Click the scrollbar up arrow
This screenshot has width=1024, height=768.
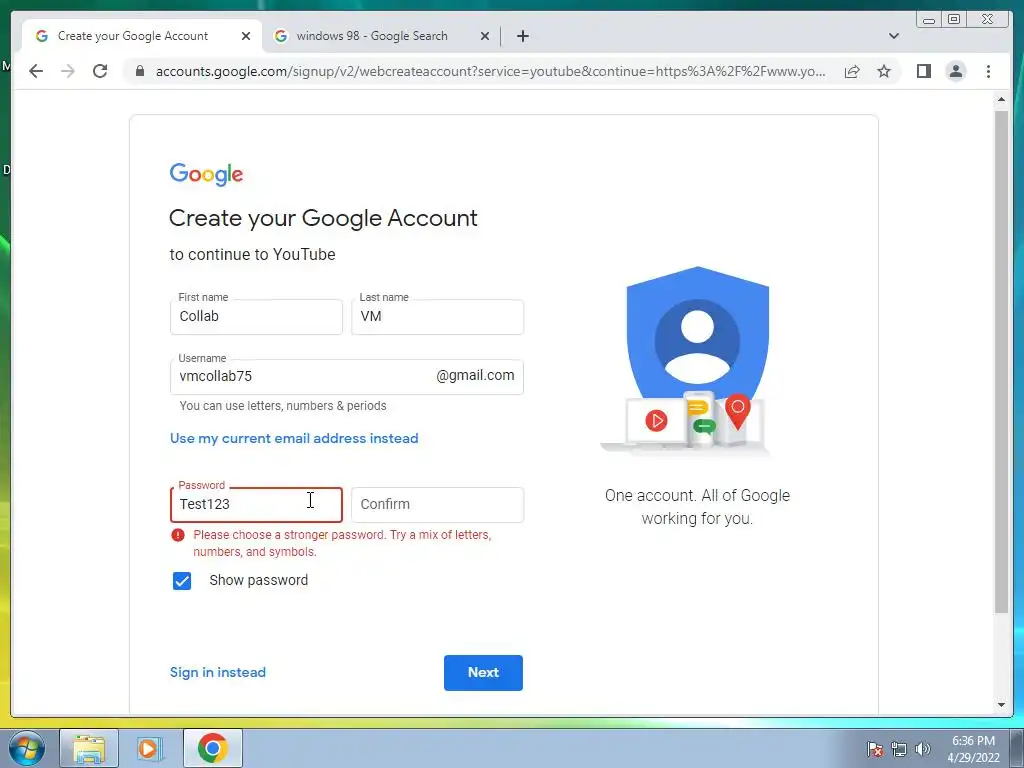(1001, 99)
